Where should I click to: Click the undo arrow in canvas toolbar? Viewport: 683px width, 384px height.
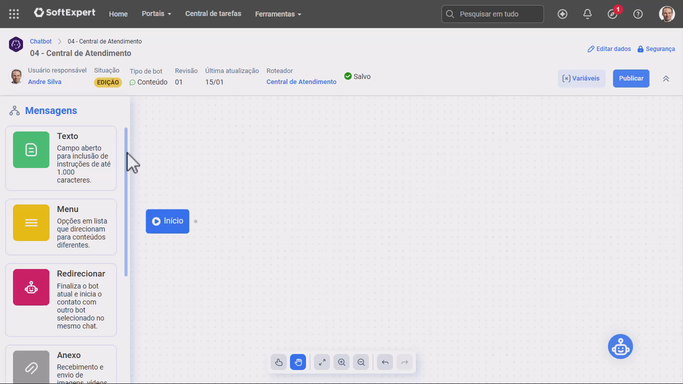coord(385,362)
